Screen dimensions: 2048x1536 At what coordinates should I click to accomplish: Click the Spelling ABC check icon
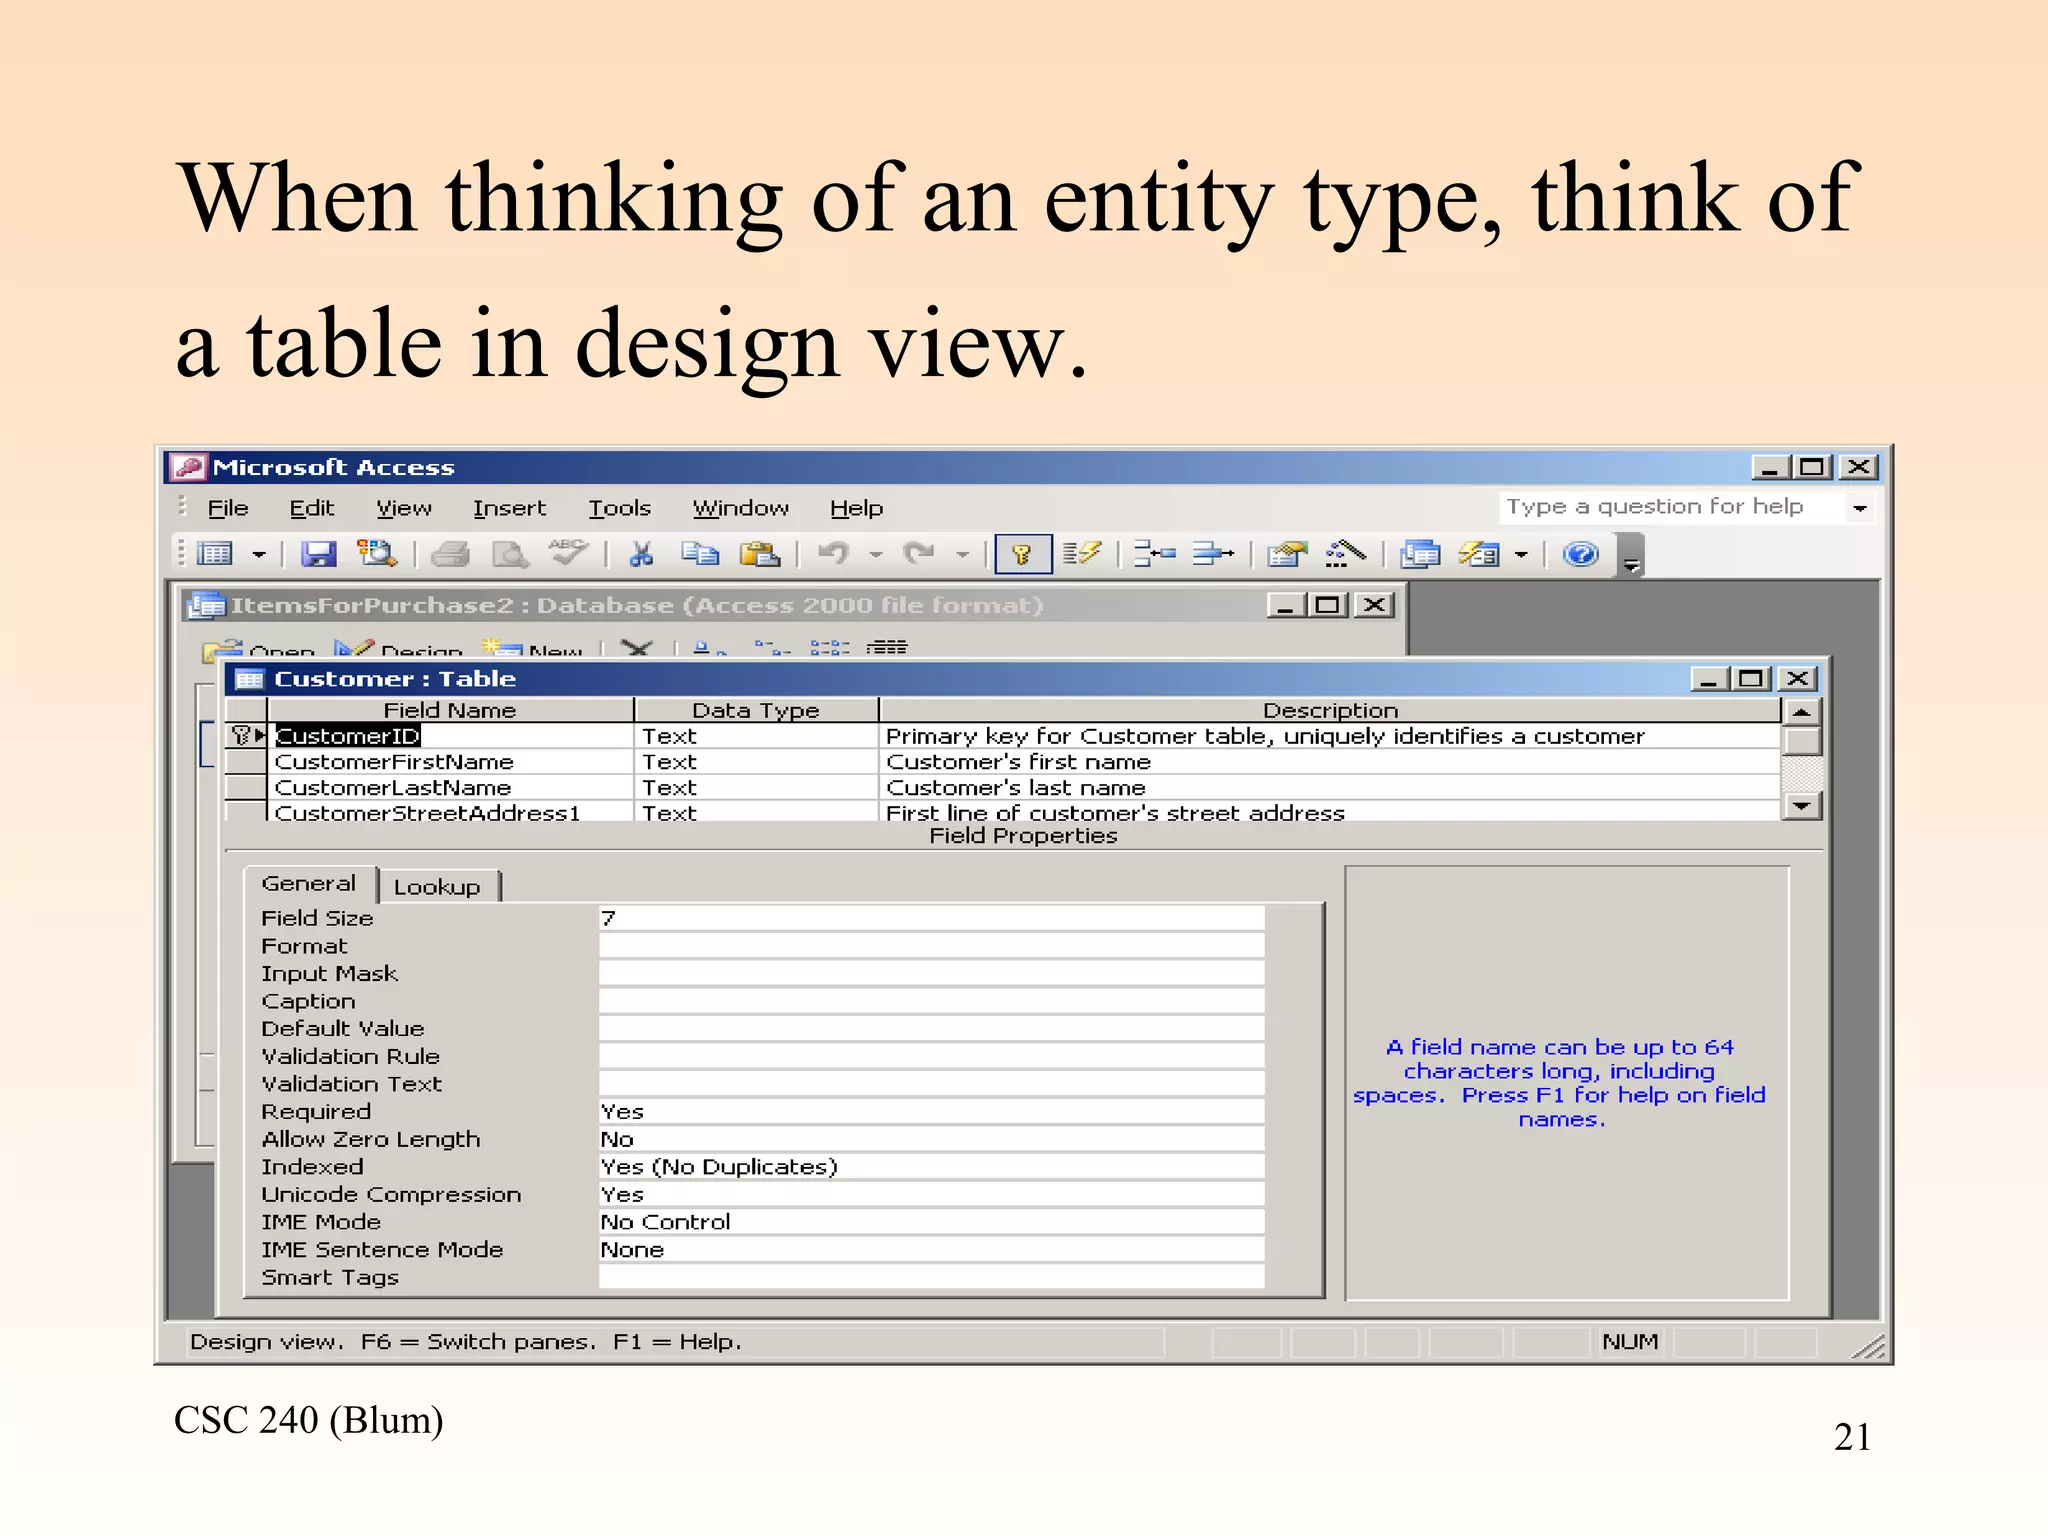pyautogui.click(x=568, y=552)
